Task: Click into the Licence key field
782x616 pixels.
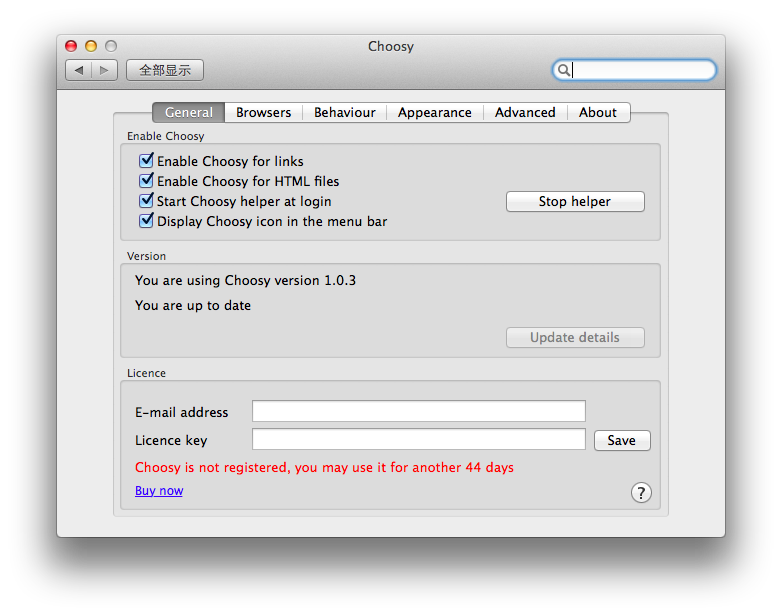Action: pyautogui.click(x=418, y=439)
